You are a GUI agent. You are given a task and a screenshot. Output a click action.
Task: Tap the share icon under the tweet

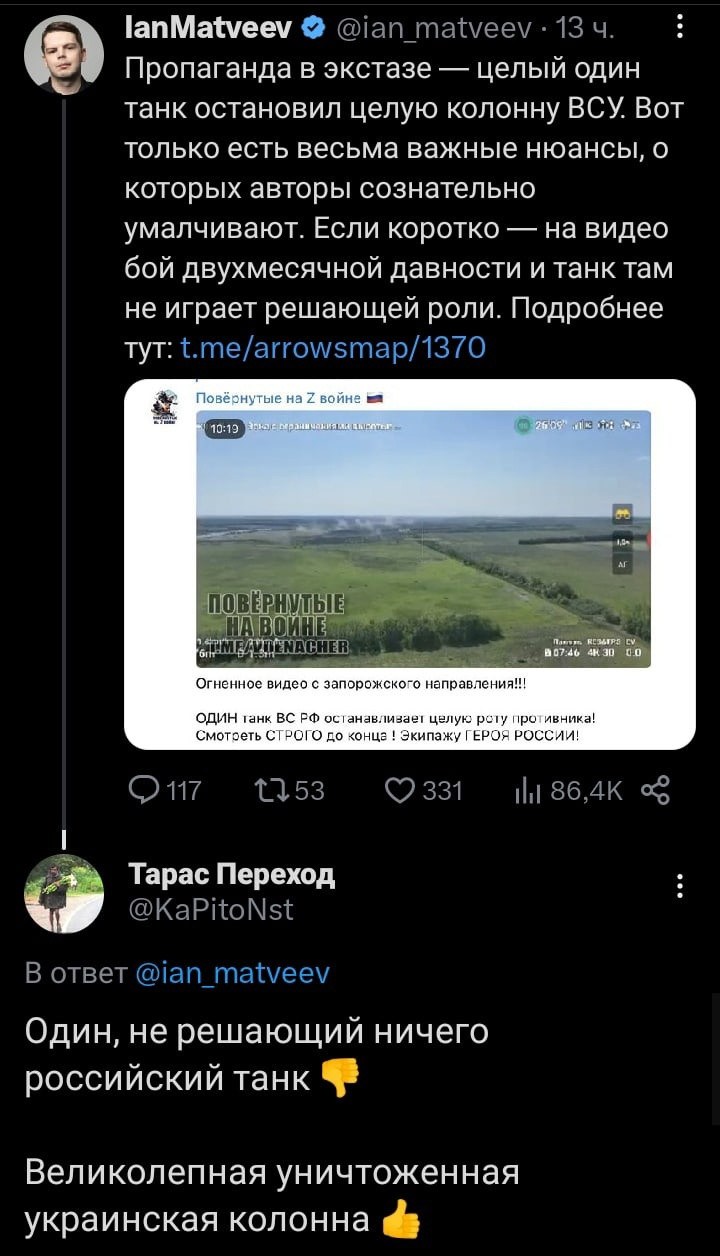tap(654, 792)
